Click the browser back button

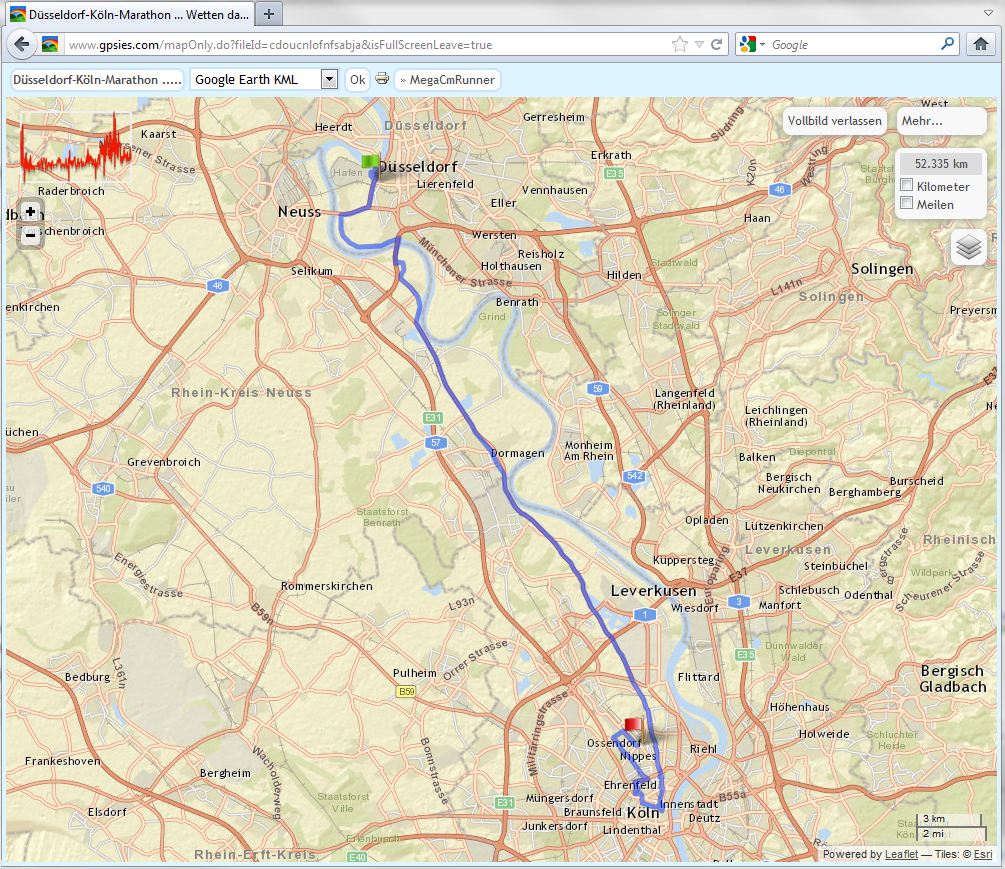point(21,45)
